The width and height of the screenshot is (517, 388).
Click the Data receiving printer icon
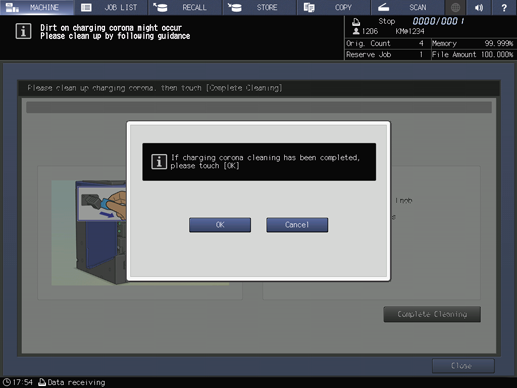click(42, 382)
